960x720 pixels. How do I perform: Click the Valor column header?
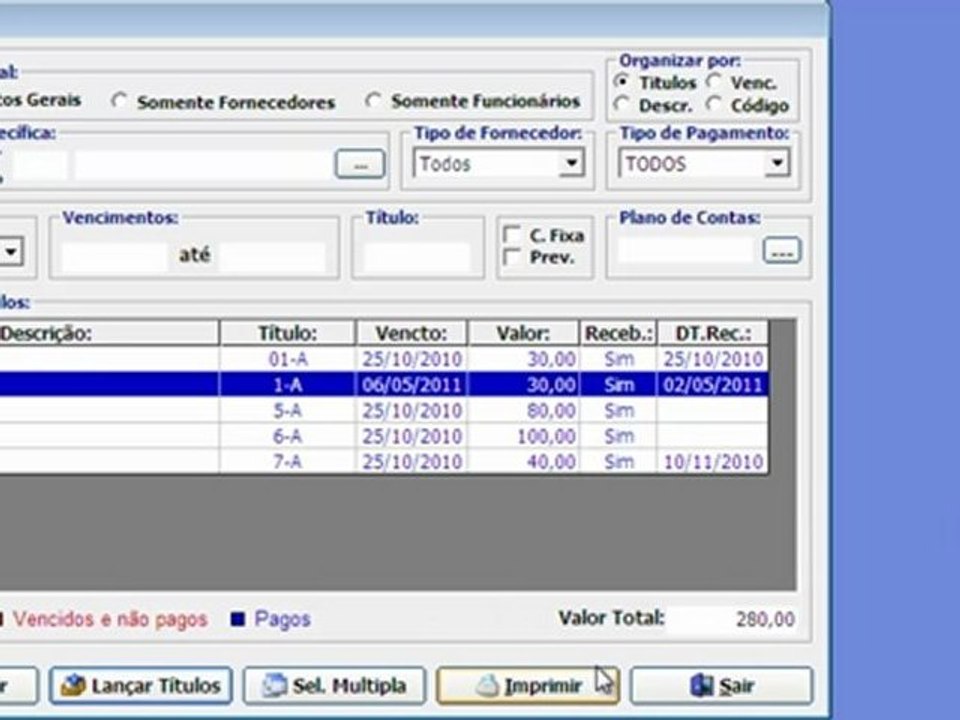pyautogui.click(x=523, y=333)
